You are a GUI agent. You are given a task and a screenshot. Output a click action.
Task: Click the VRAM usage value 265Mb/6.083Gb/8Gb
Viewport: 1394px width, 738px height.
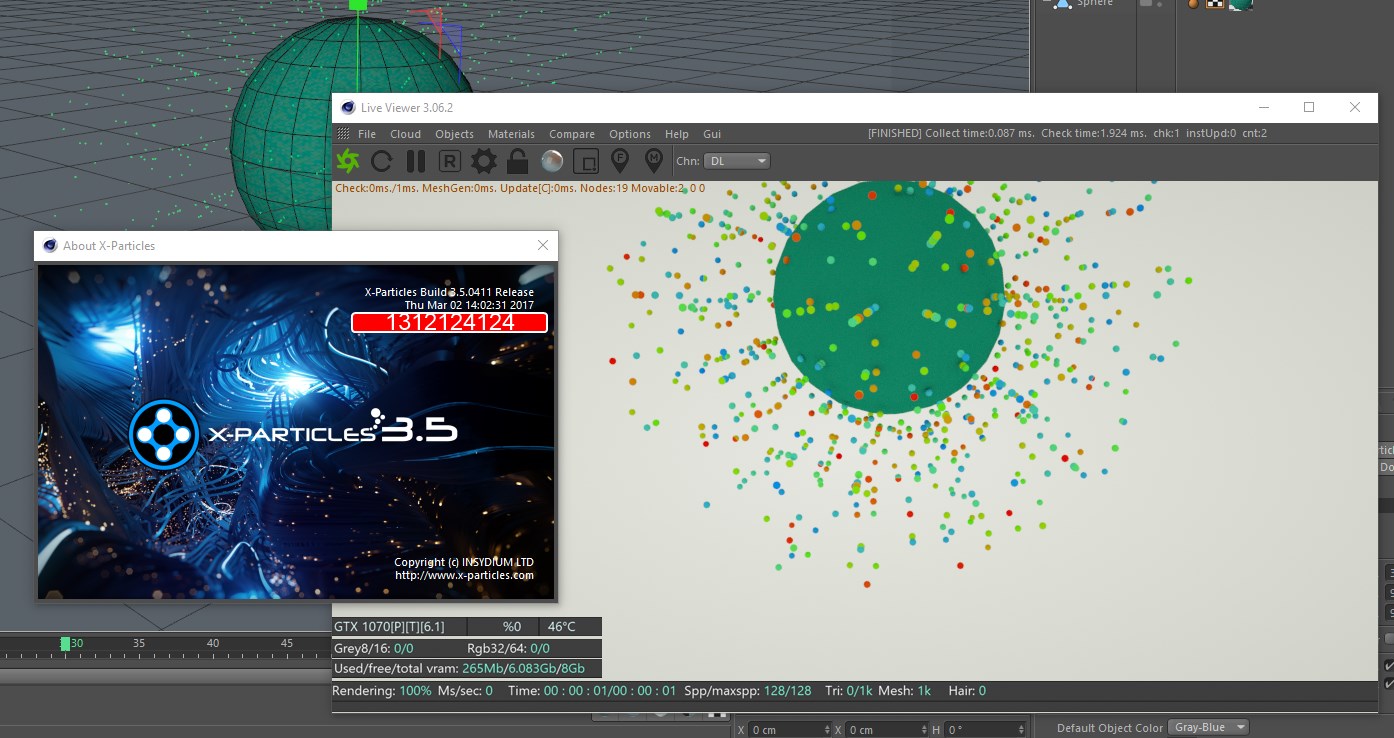(524, 668)
